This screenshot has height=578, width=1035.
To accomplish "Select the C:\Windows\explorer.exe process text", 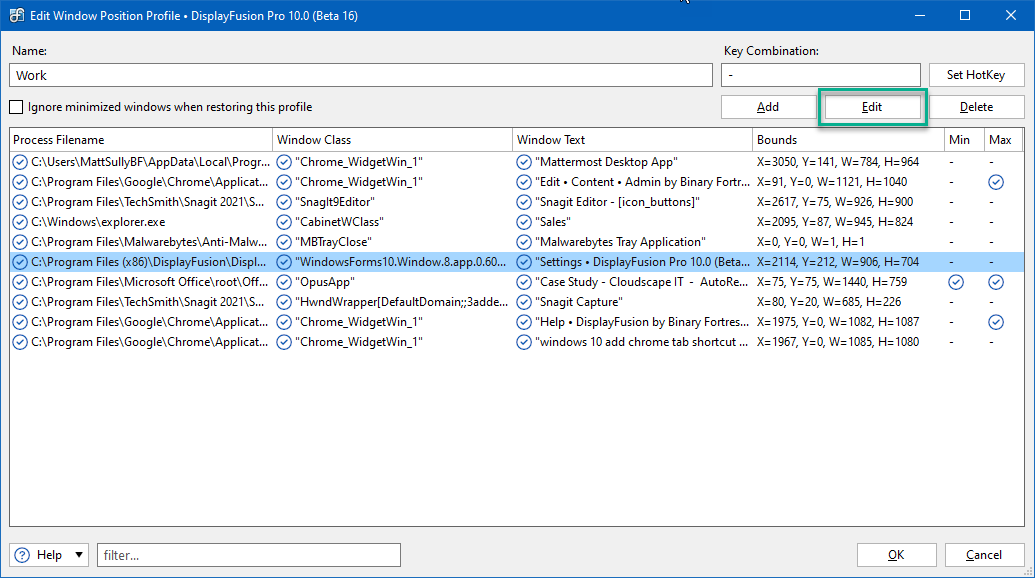I will coord(98,222).
